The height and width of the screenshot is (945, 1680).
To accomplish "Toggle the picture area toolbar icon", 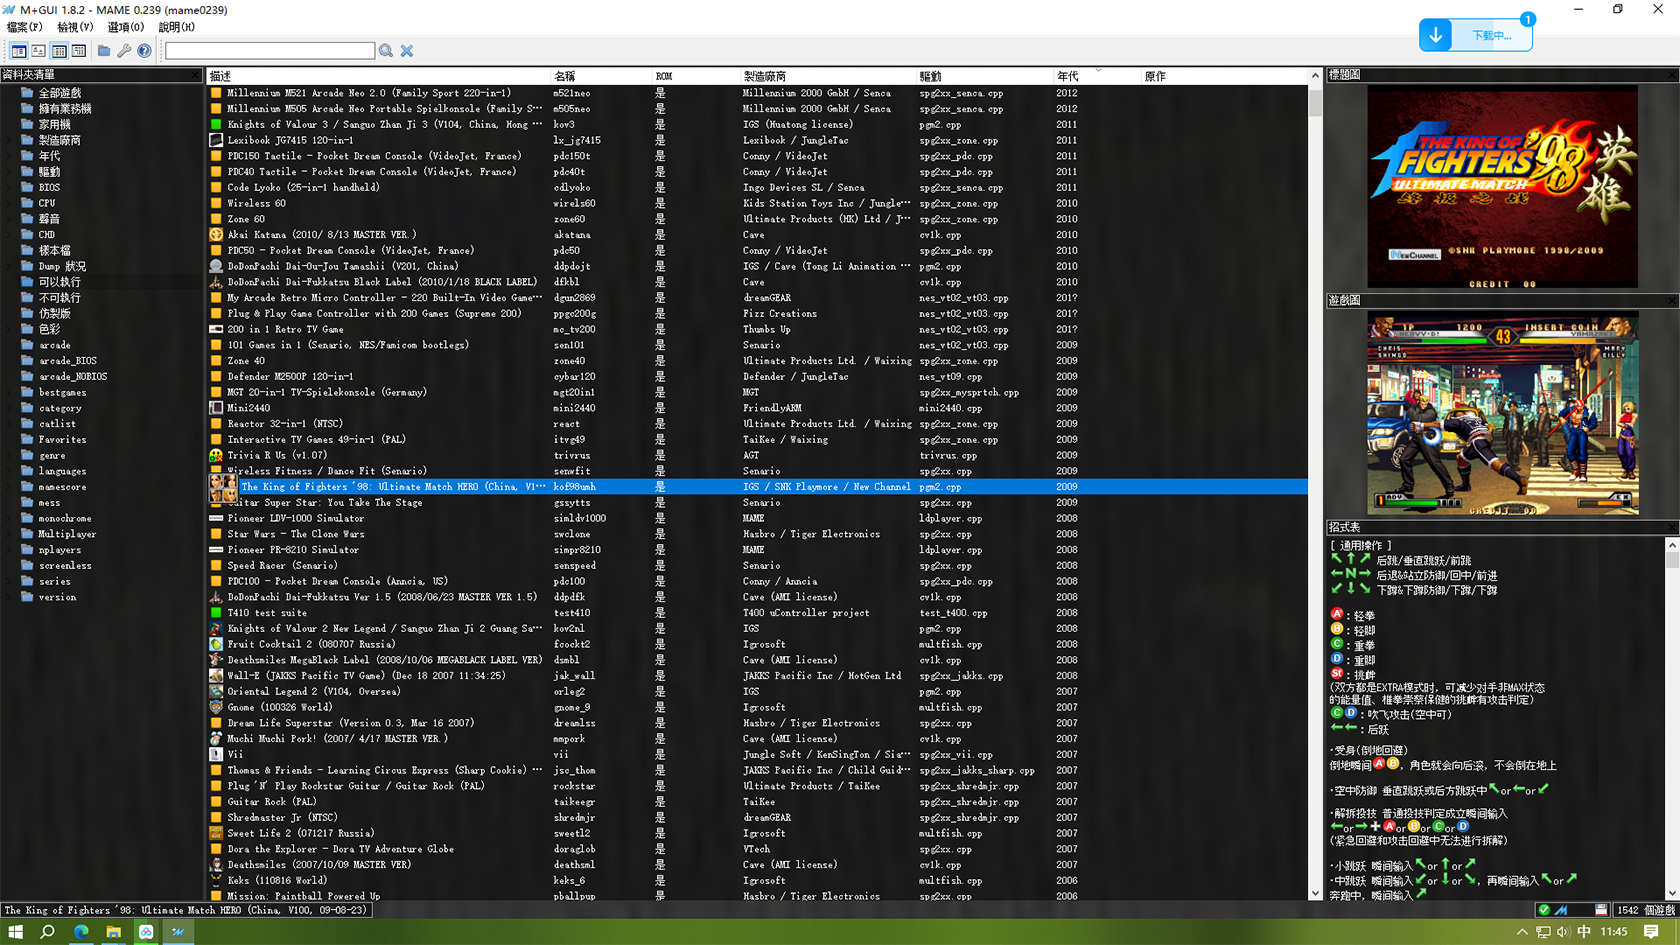I will tap(38, 51).
